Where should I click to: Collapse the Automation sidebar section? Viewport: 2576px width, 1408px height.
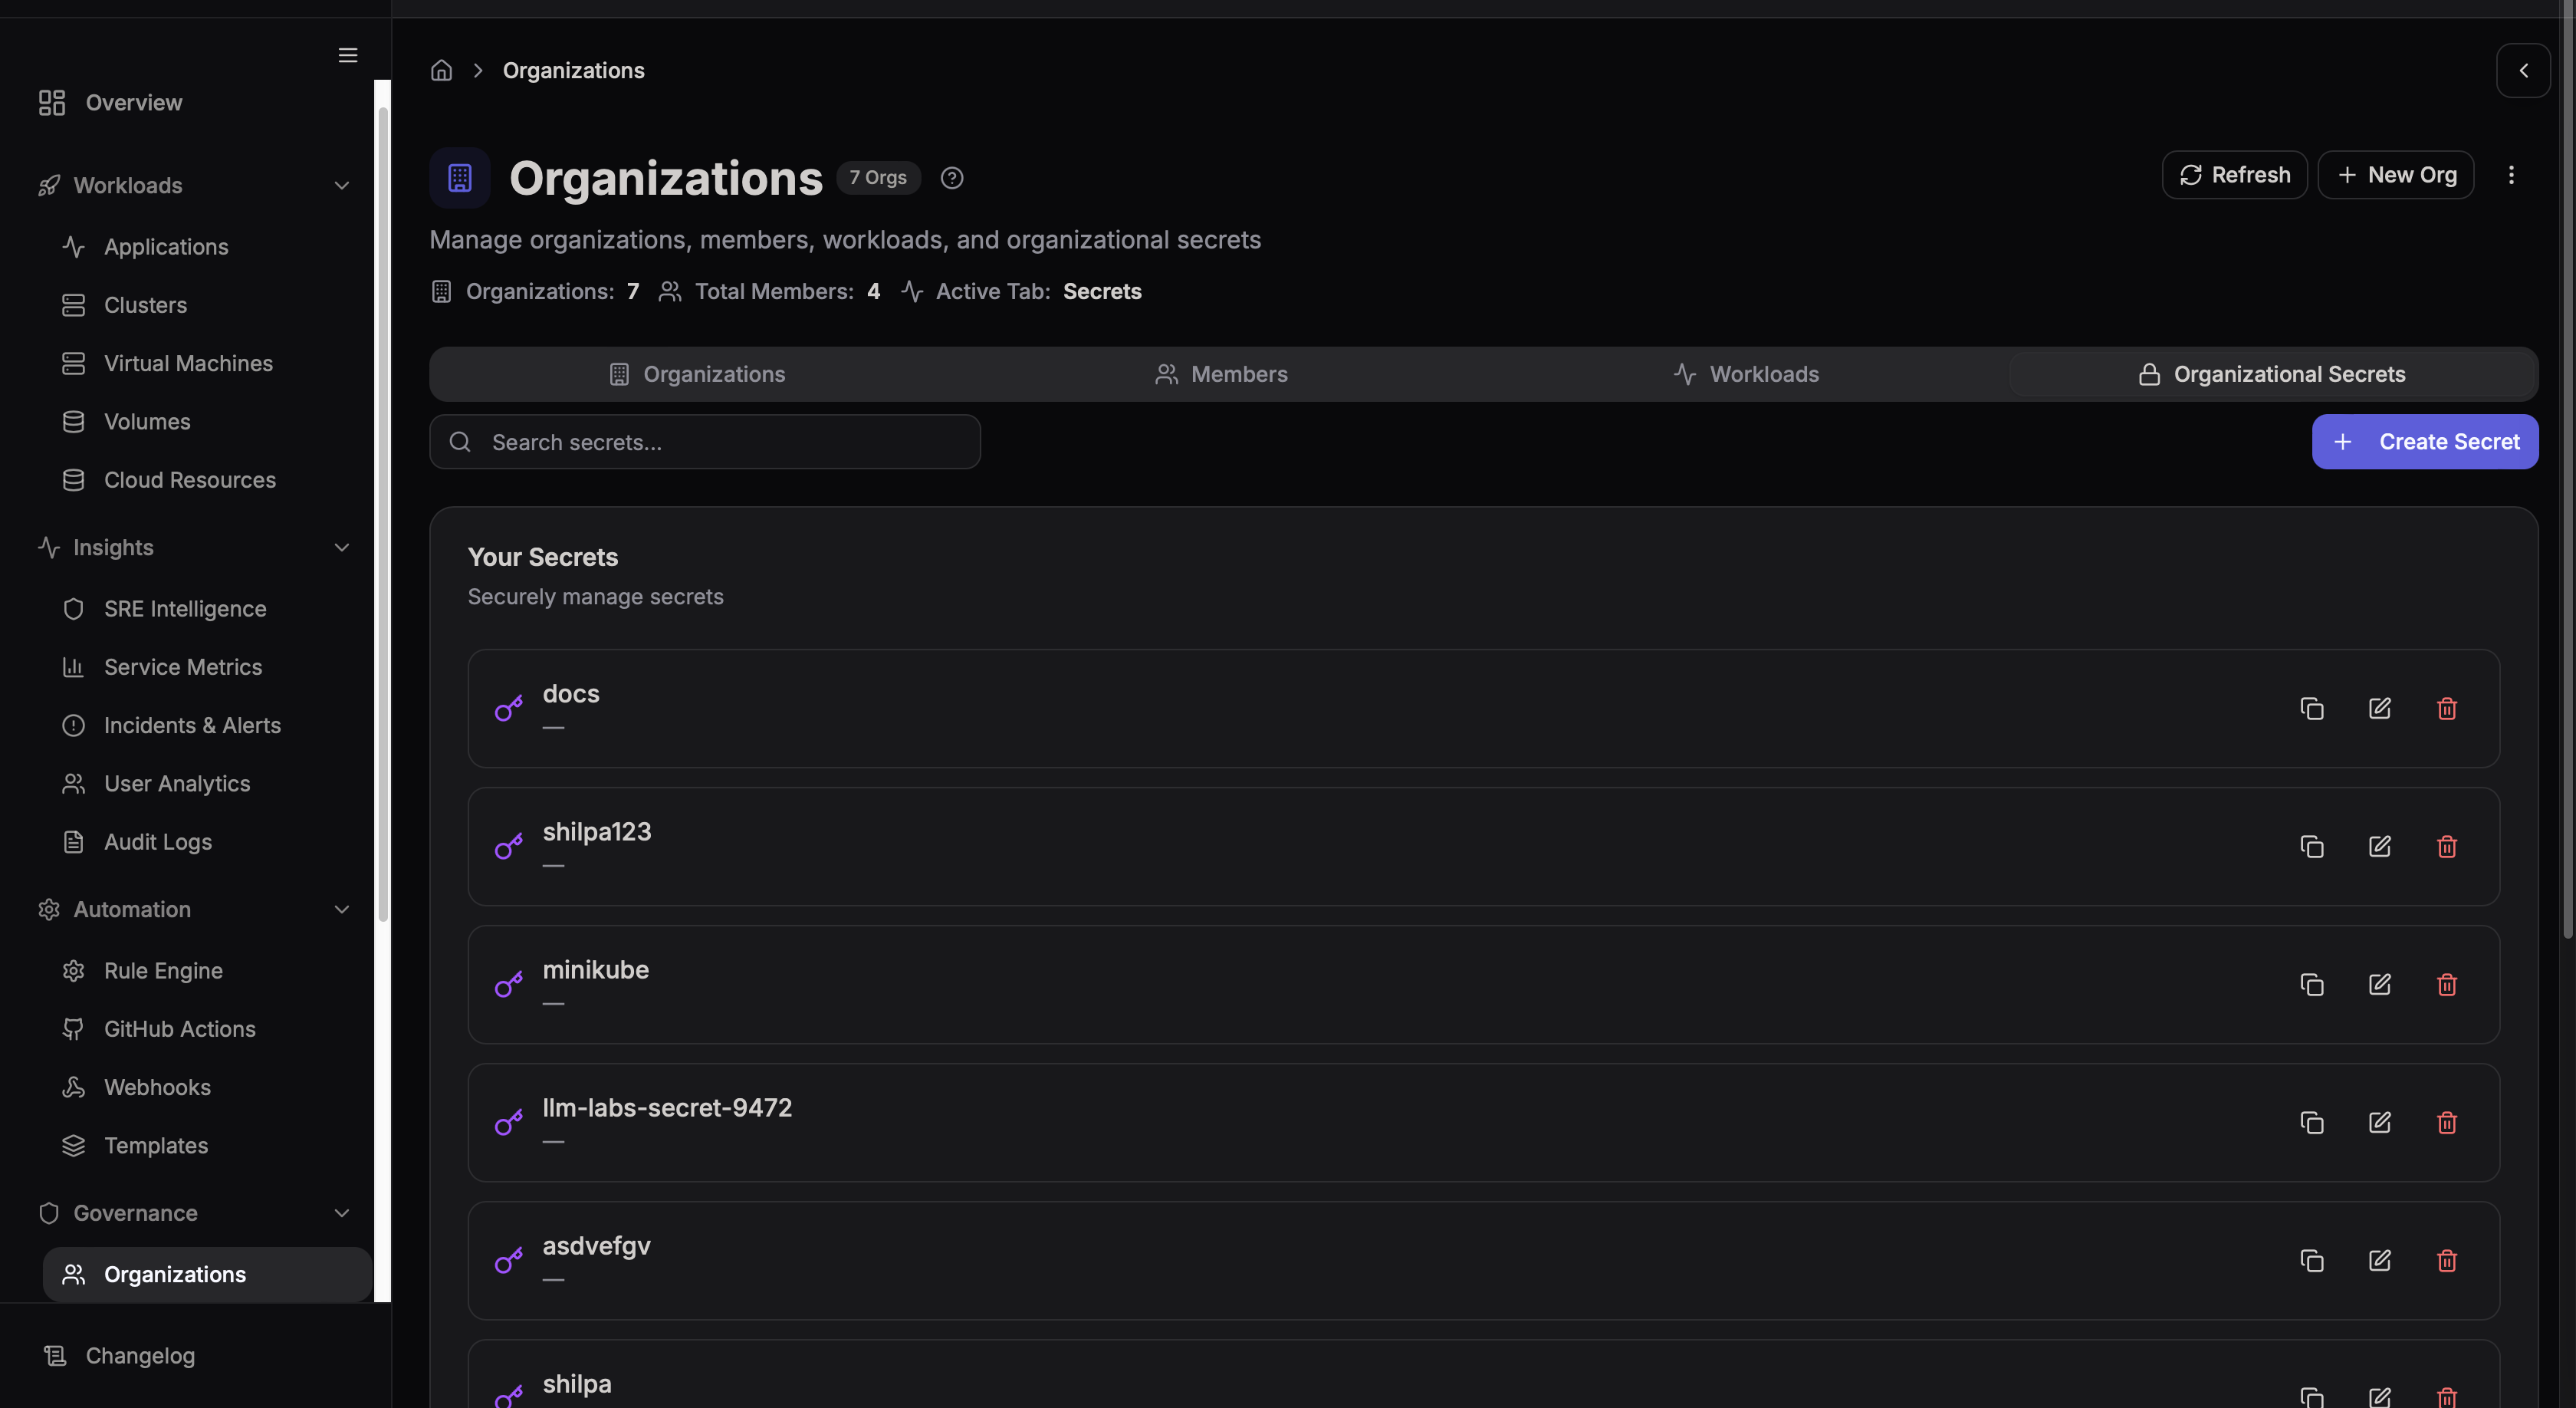341,910
